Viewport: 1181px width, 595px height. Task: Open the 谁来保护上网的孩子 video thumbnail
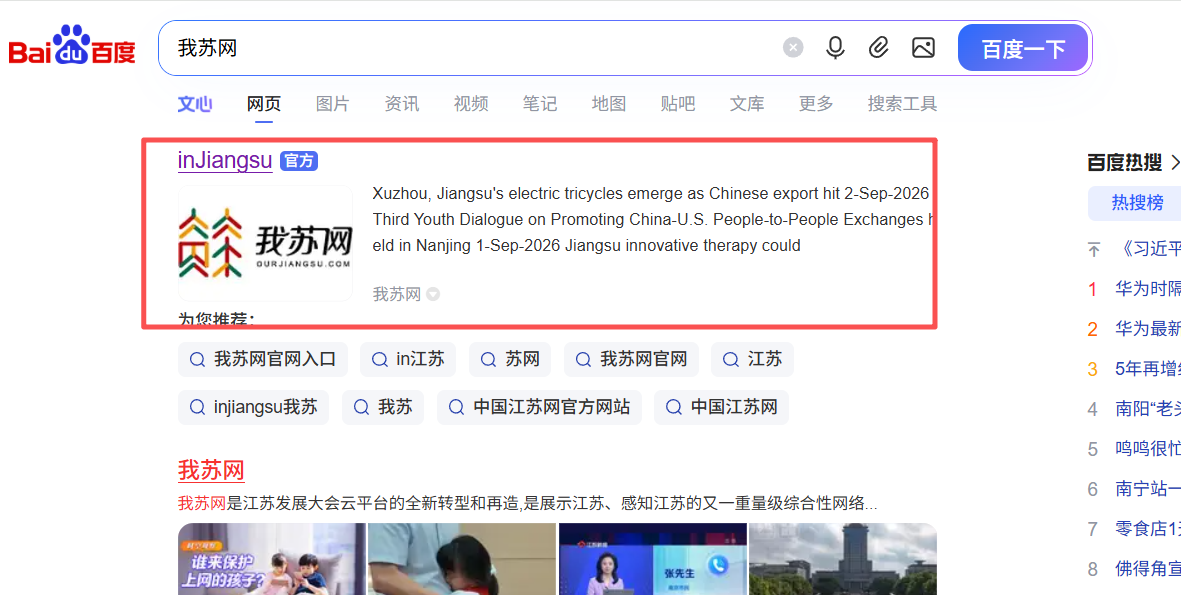[272, 559]
